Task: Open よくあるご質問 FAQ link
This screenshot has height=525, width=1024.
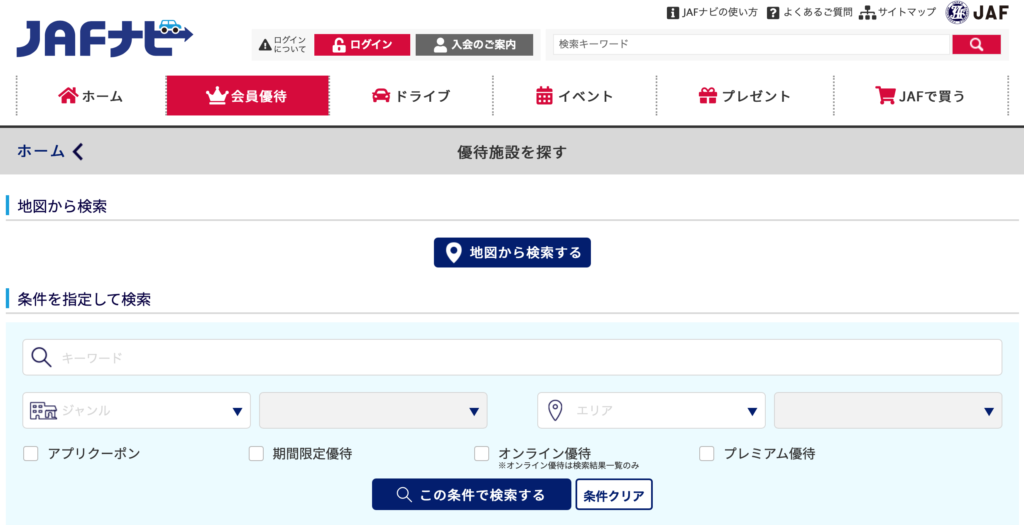Action: (817, 12)
